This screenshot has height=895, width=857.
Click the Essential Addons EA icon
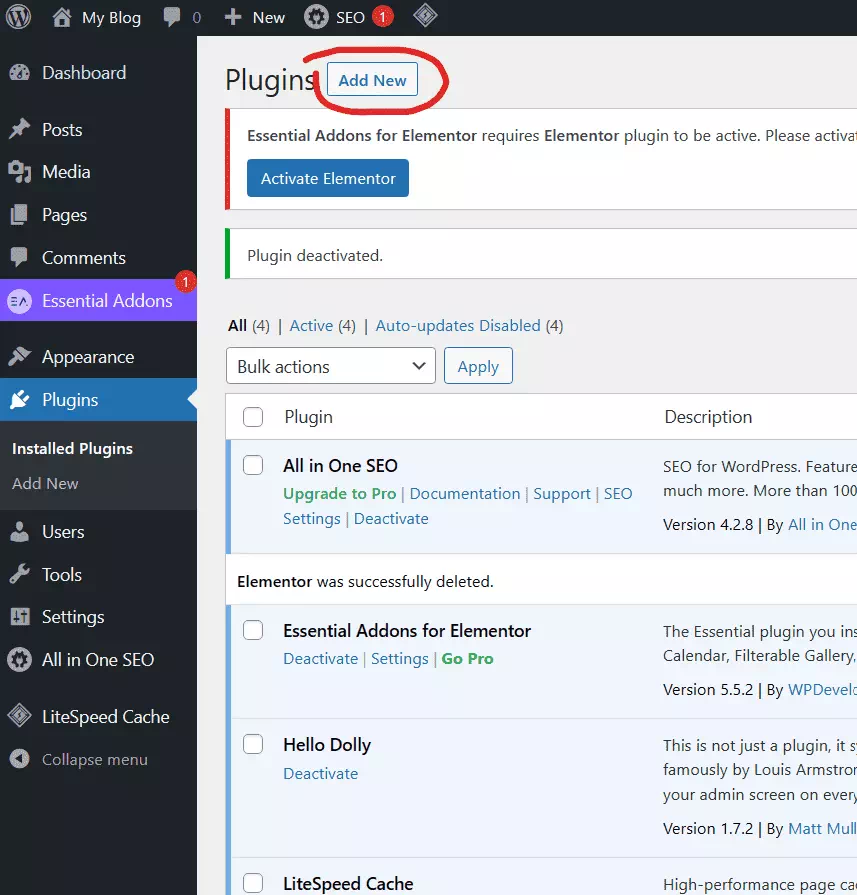coord(19,301)
